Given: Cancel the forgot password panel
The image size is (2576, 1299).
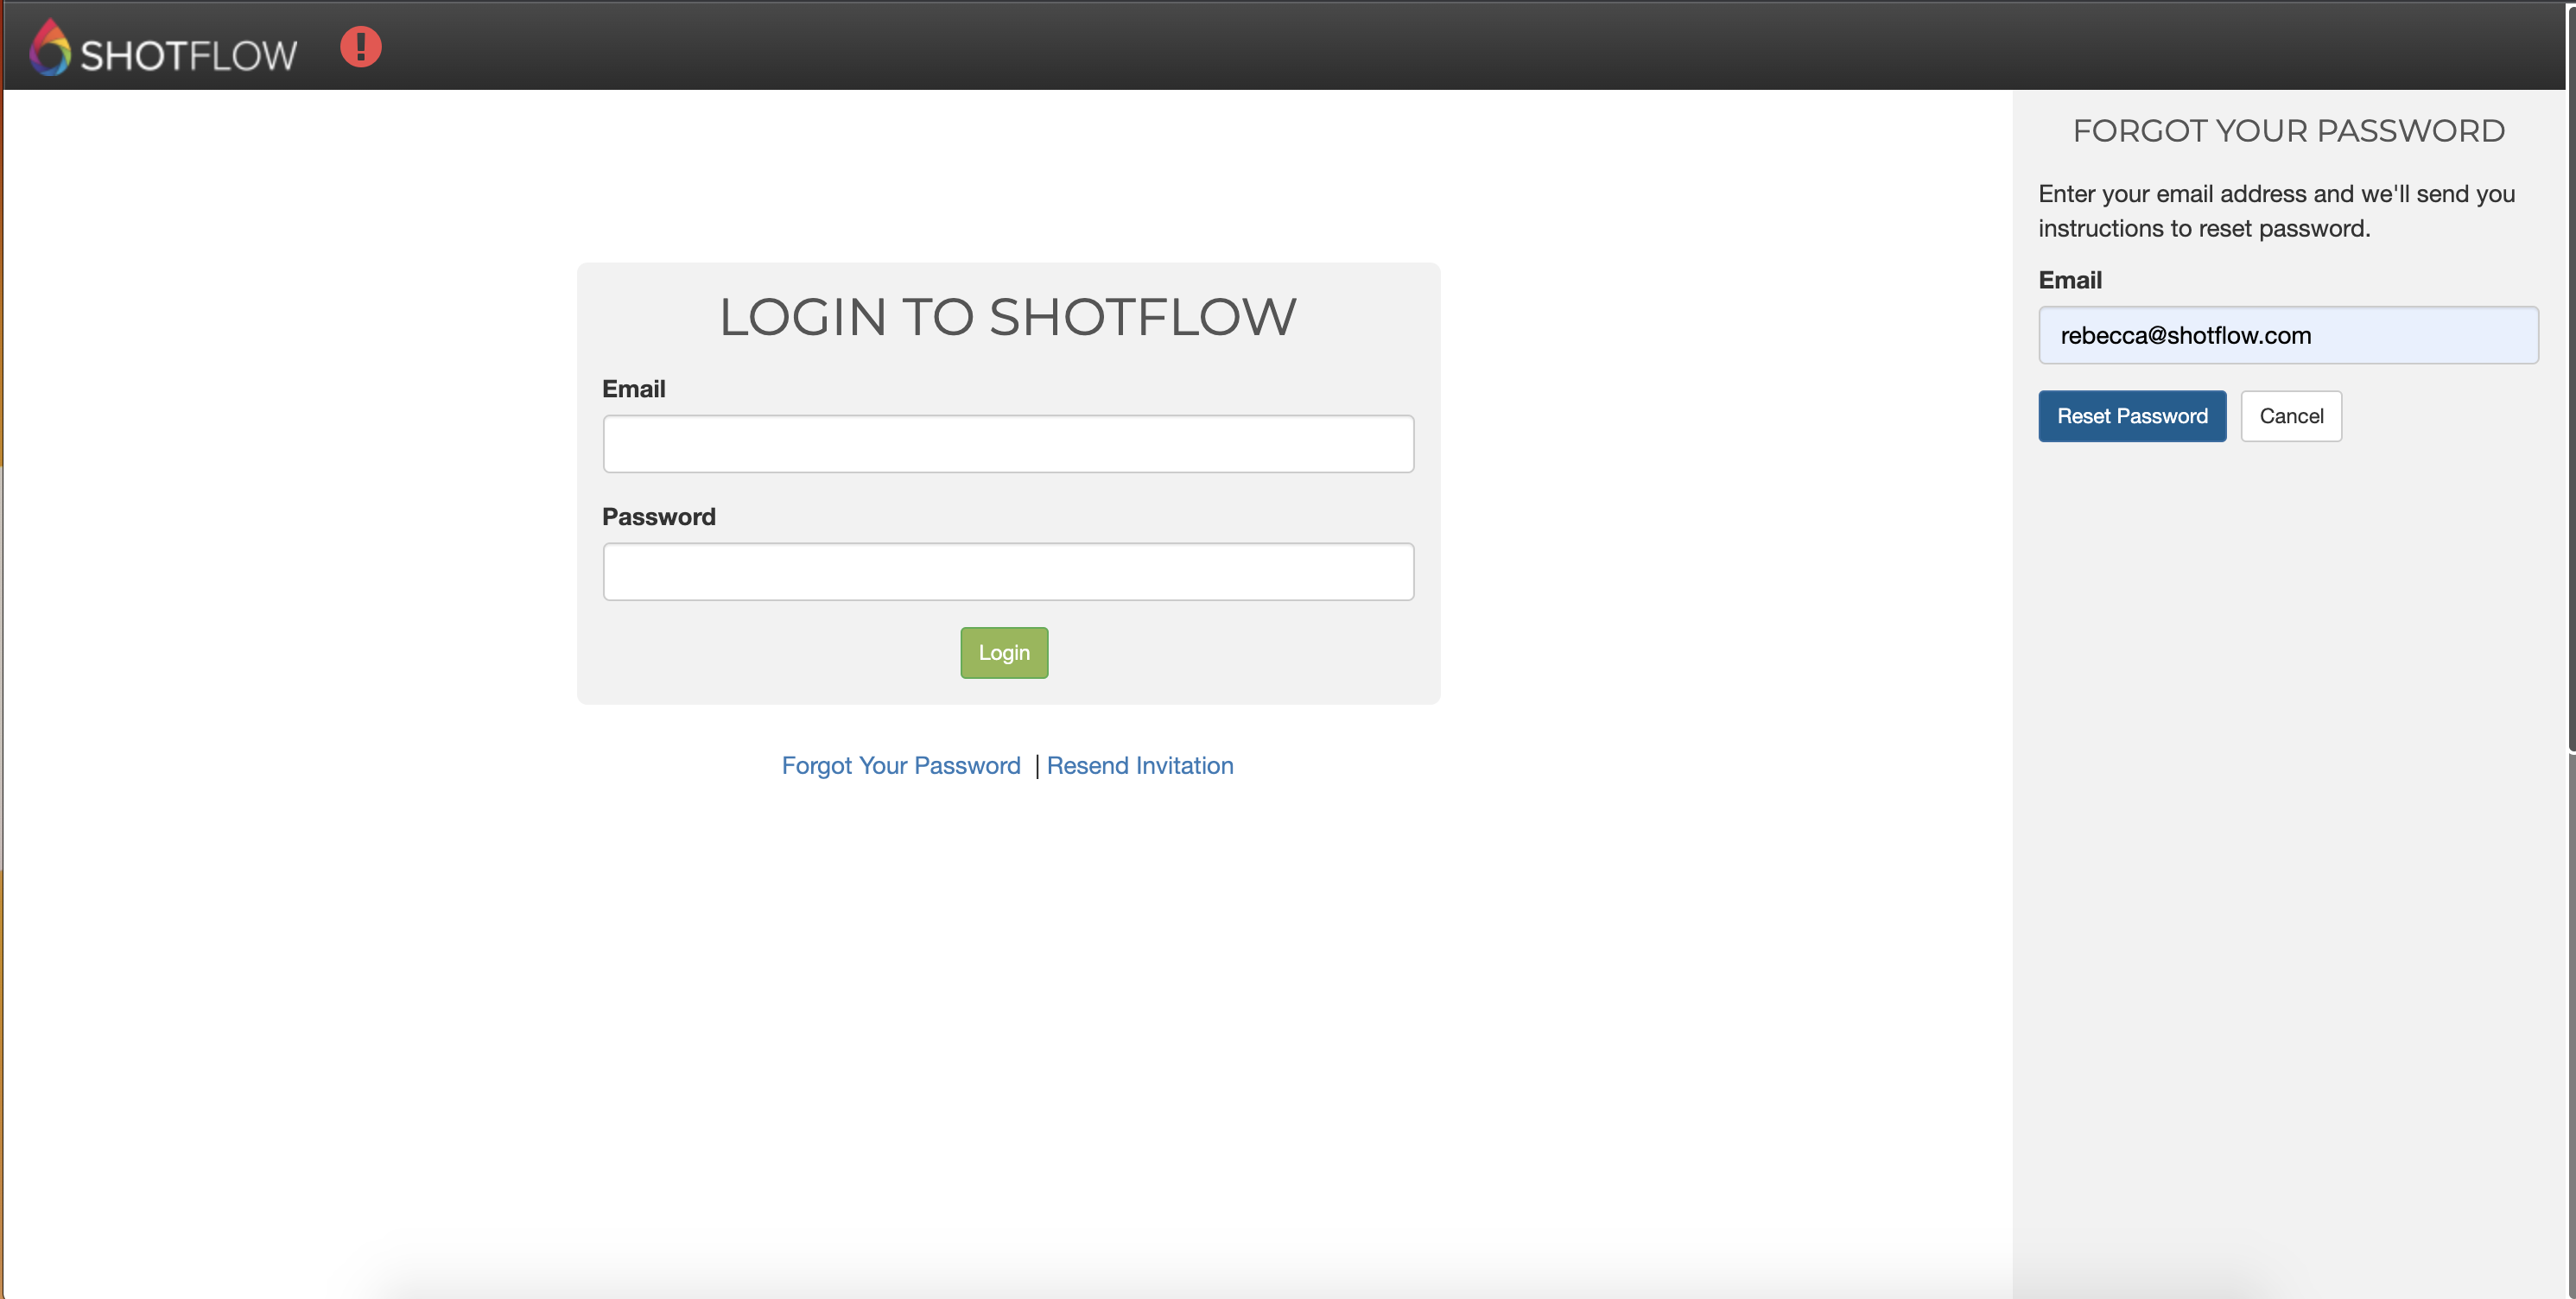Looking at the screenshot, I should [x=2290, y=416].
